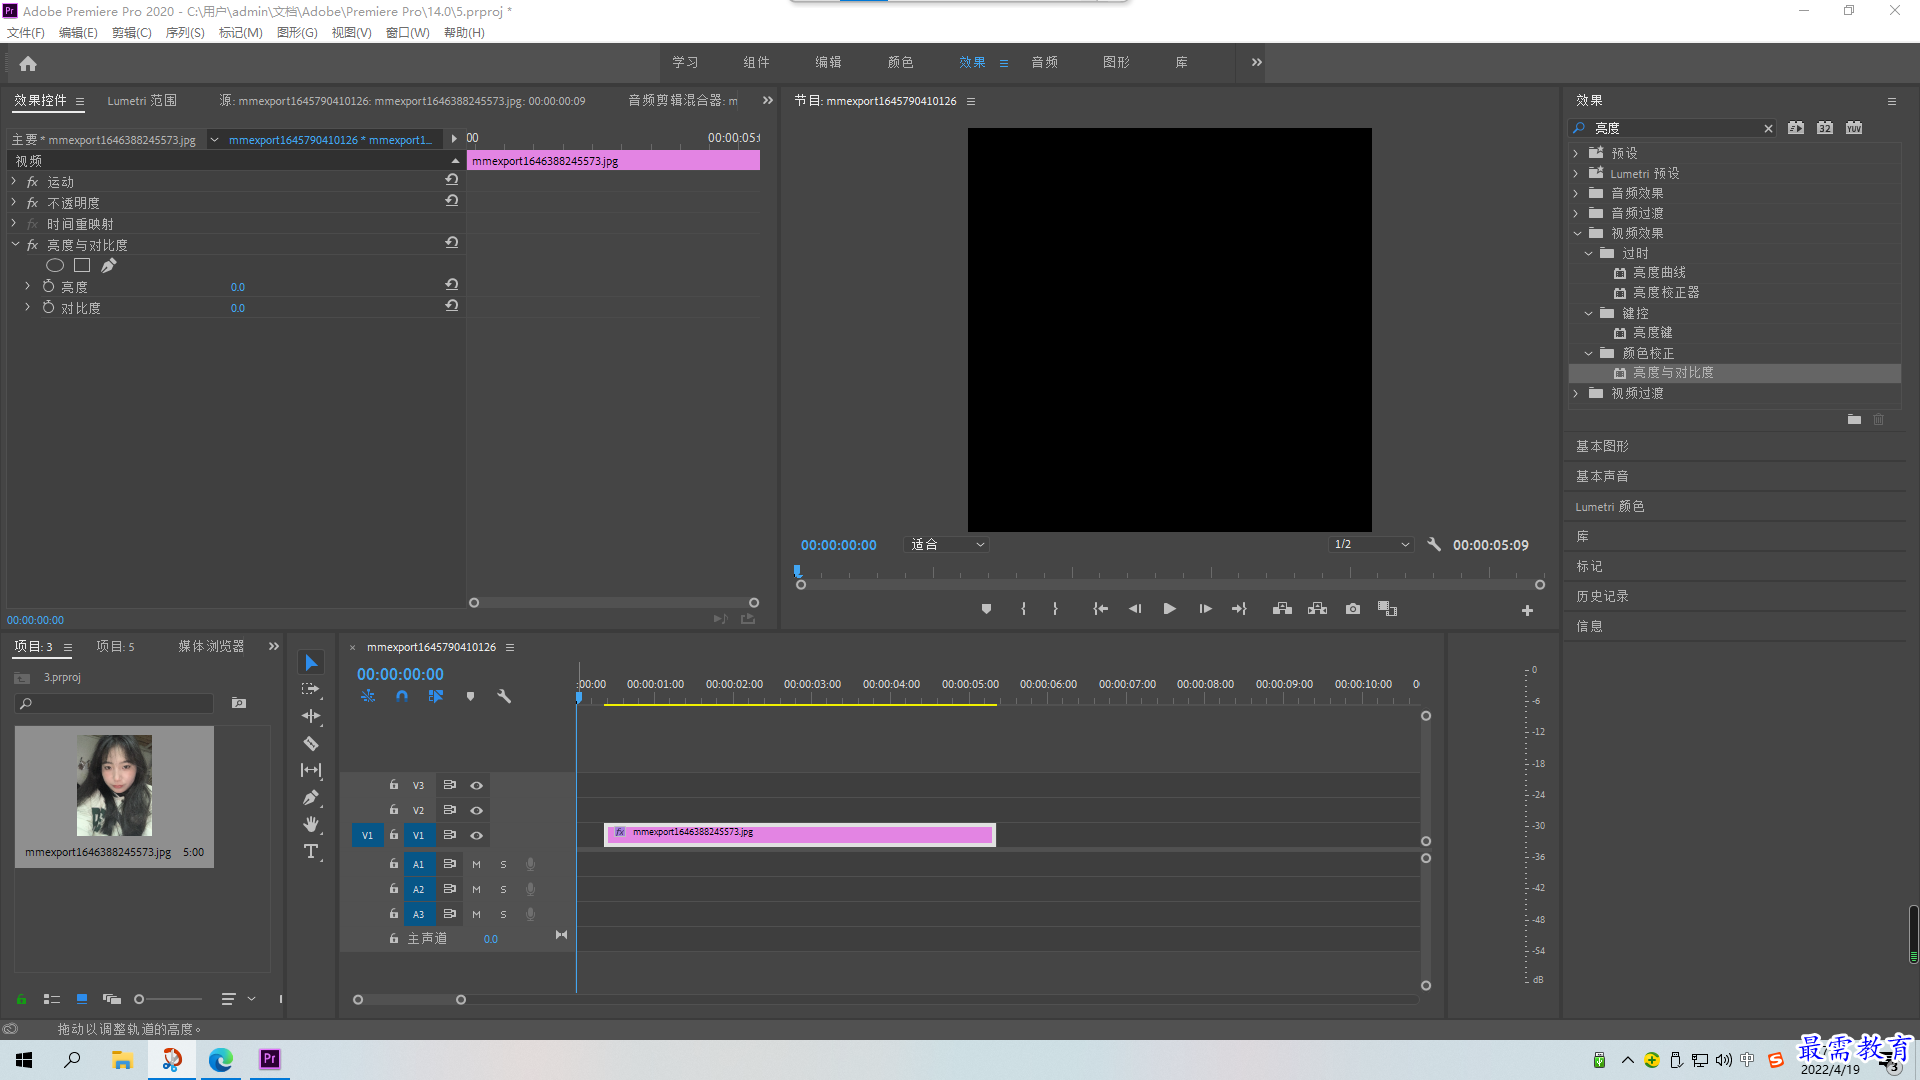Collapse the 颜色校正 folder
This screenshot has height=1080, width=1920.
[x=1589, y=353]
